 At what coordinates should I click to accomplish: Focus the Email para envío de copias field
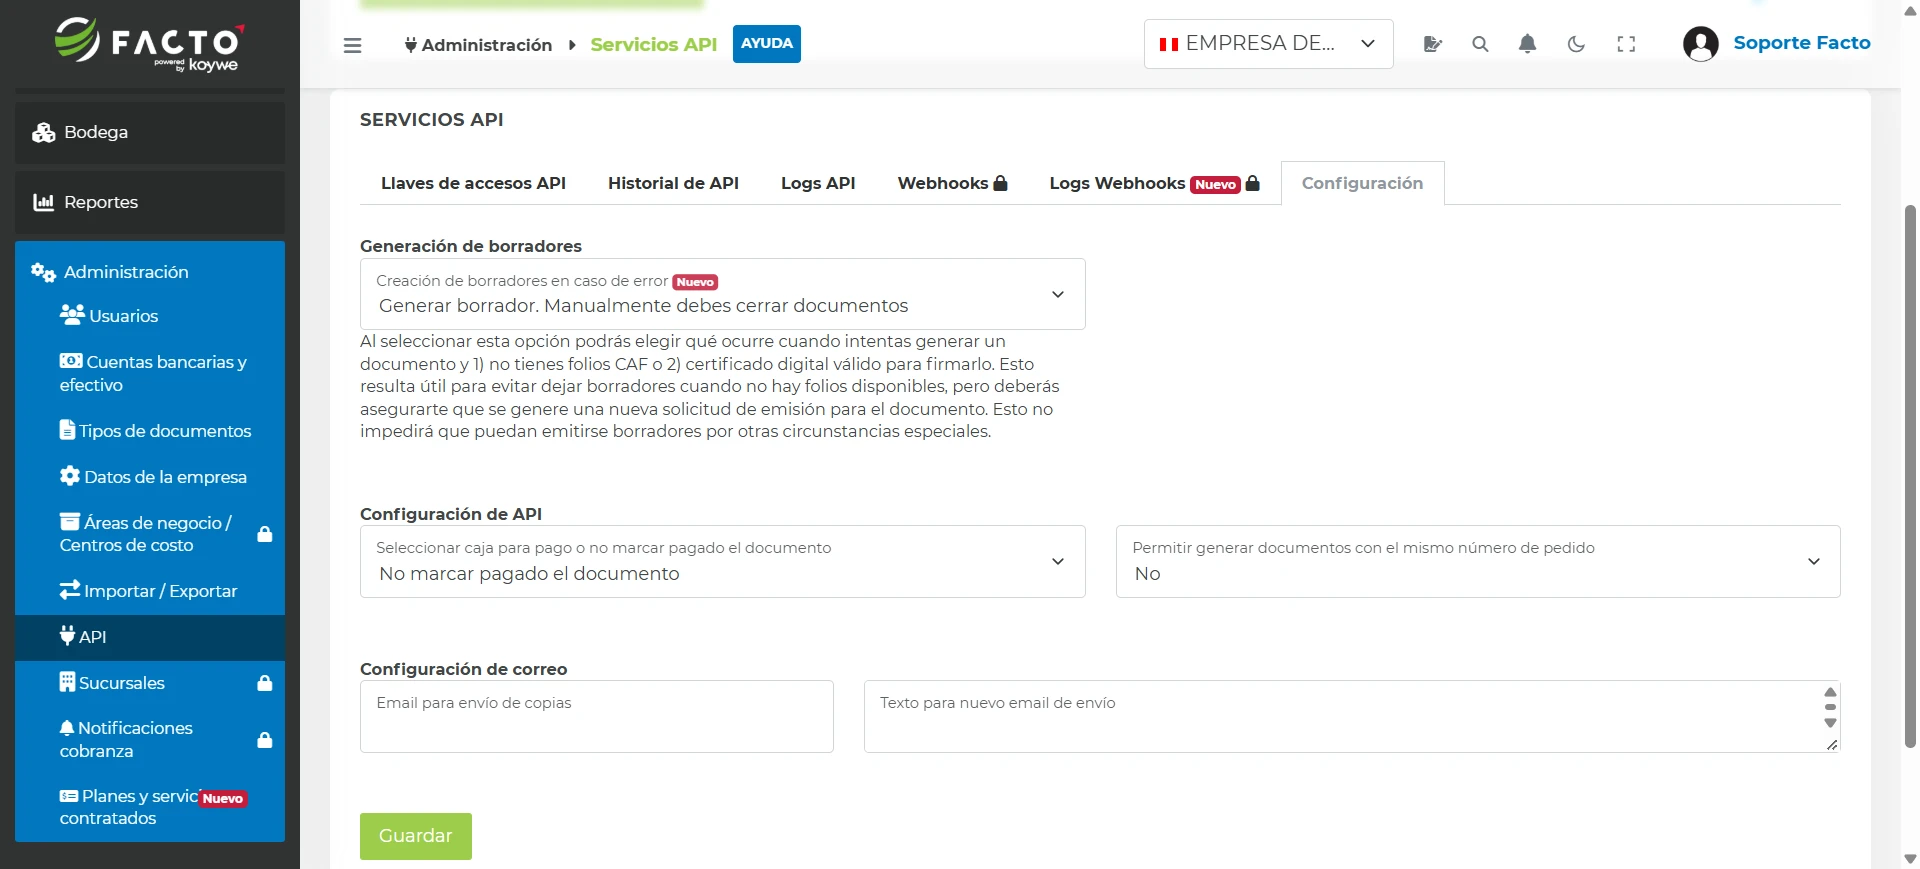pos(596,717)
